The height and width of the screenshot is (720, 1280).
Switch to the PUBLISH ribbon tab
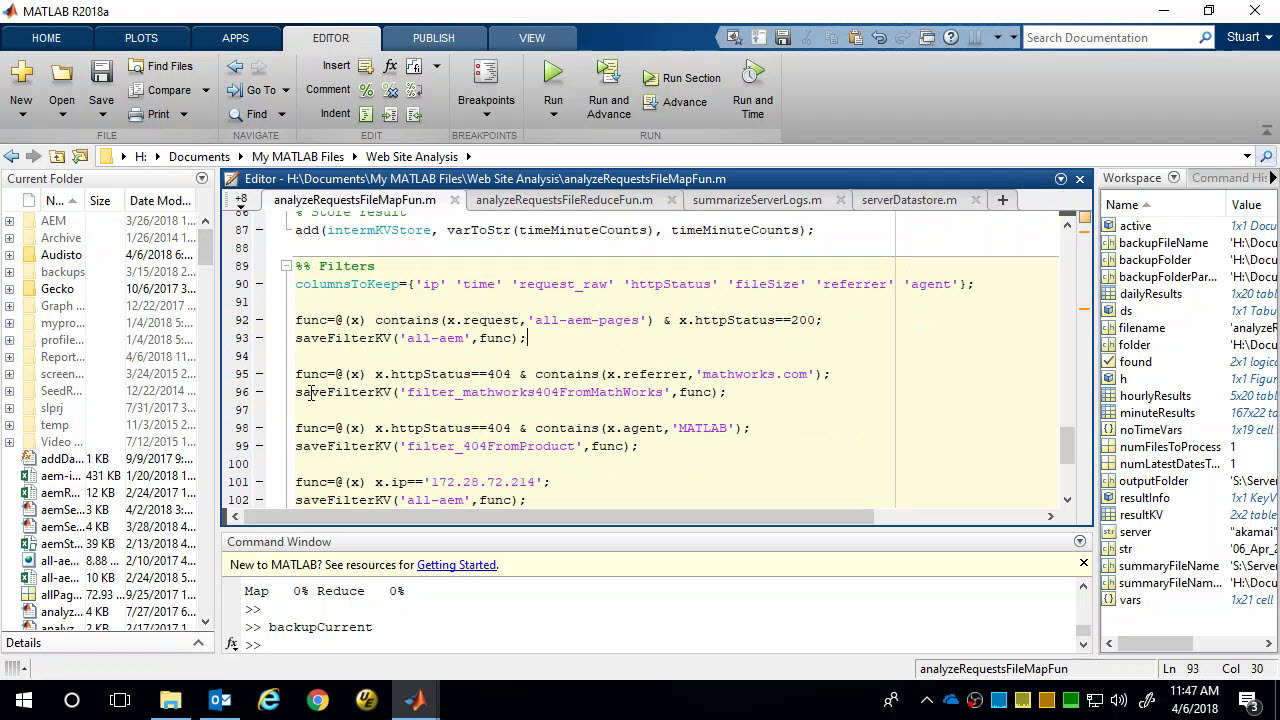pos(433,38)
